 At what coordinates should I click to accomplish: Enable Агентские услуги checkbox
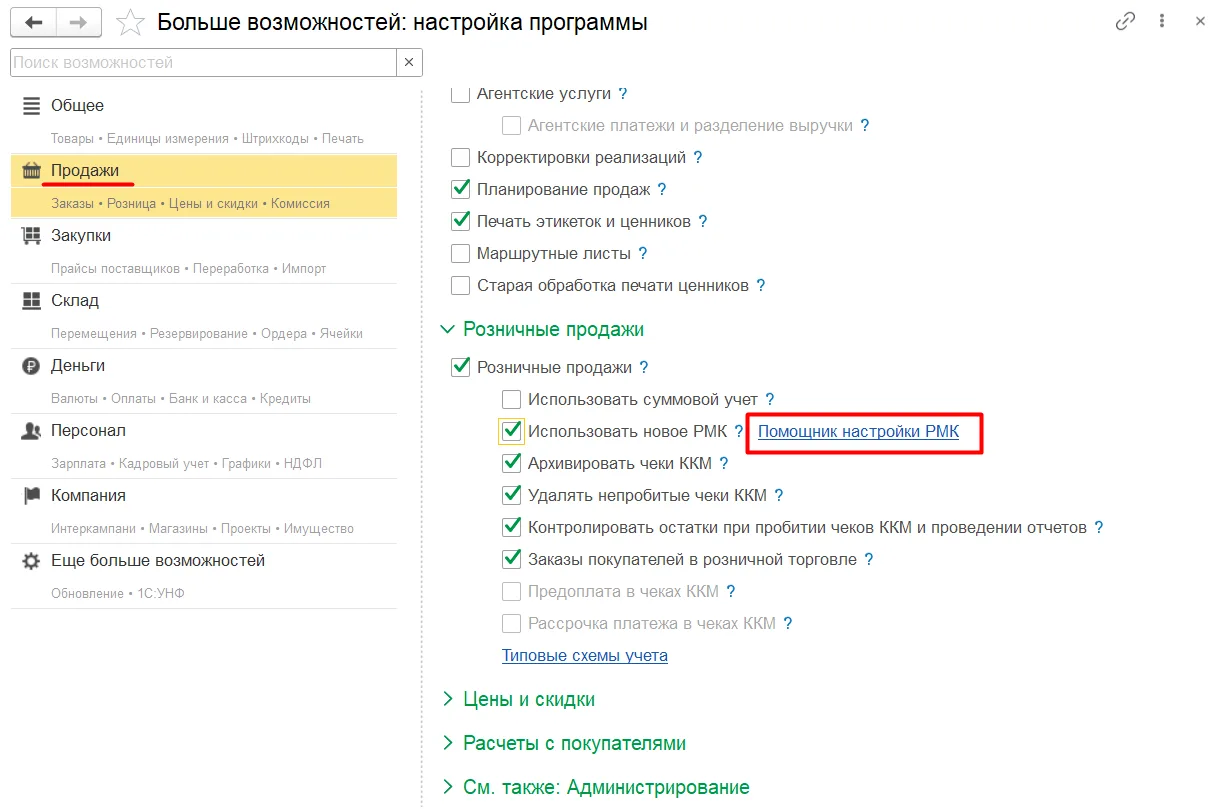pos(461,94)
